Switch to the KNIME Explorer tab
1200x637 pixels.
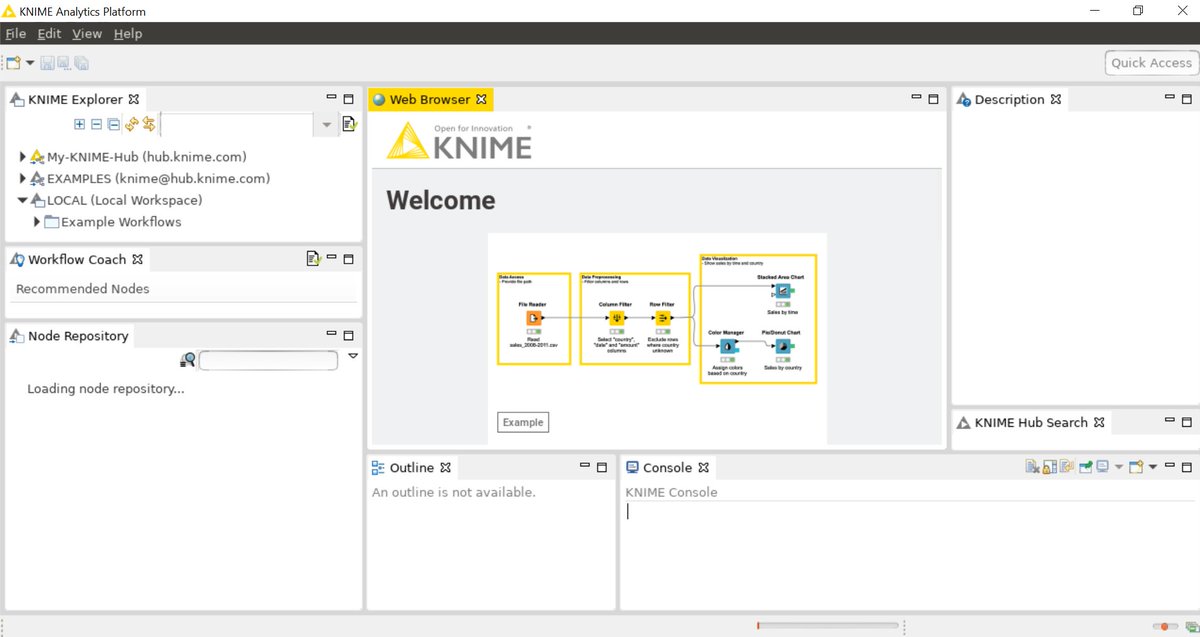pyautogui.click(x=75, y=100)
